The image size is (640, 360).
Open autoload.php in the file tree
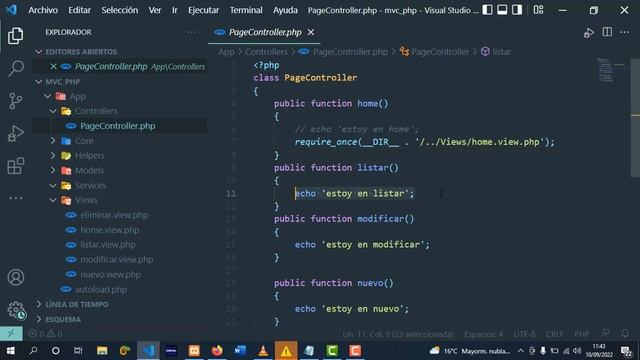click(x=101, y=289)
